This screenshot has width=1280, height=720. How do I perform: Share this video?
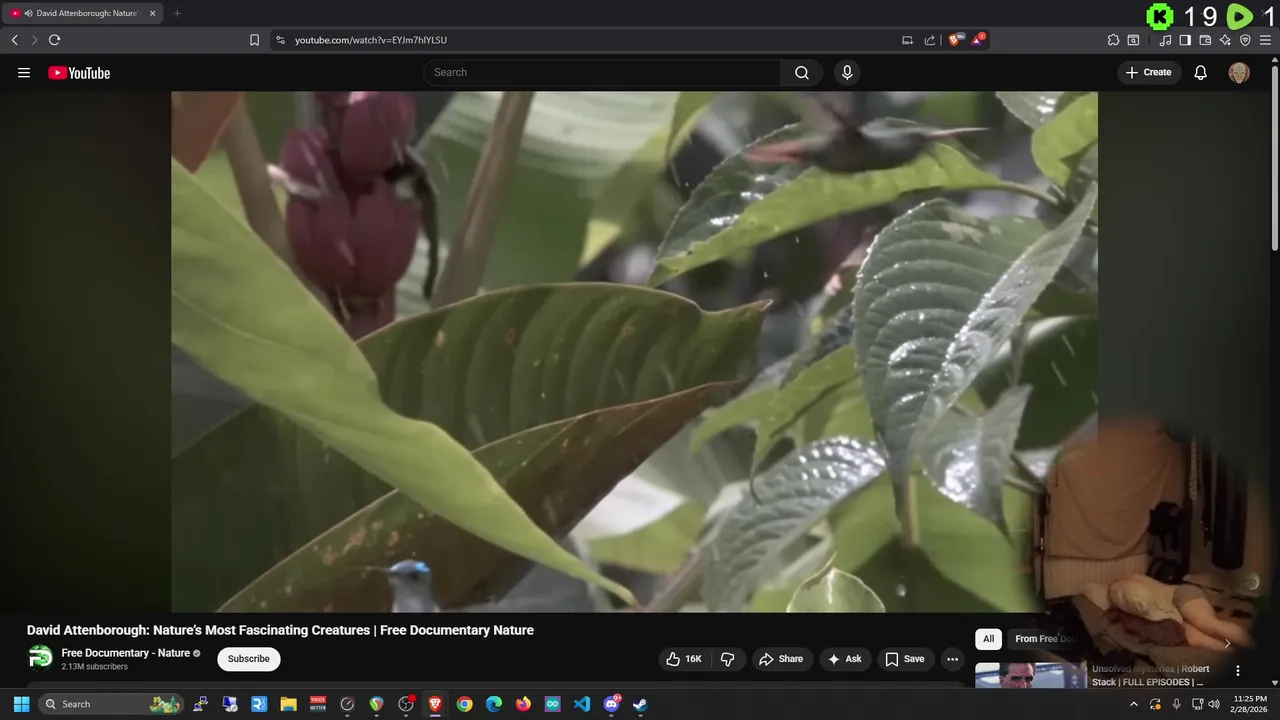pos(781,659)
